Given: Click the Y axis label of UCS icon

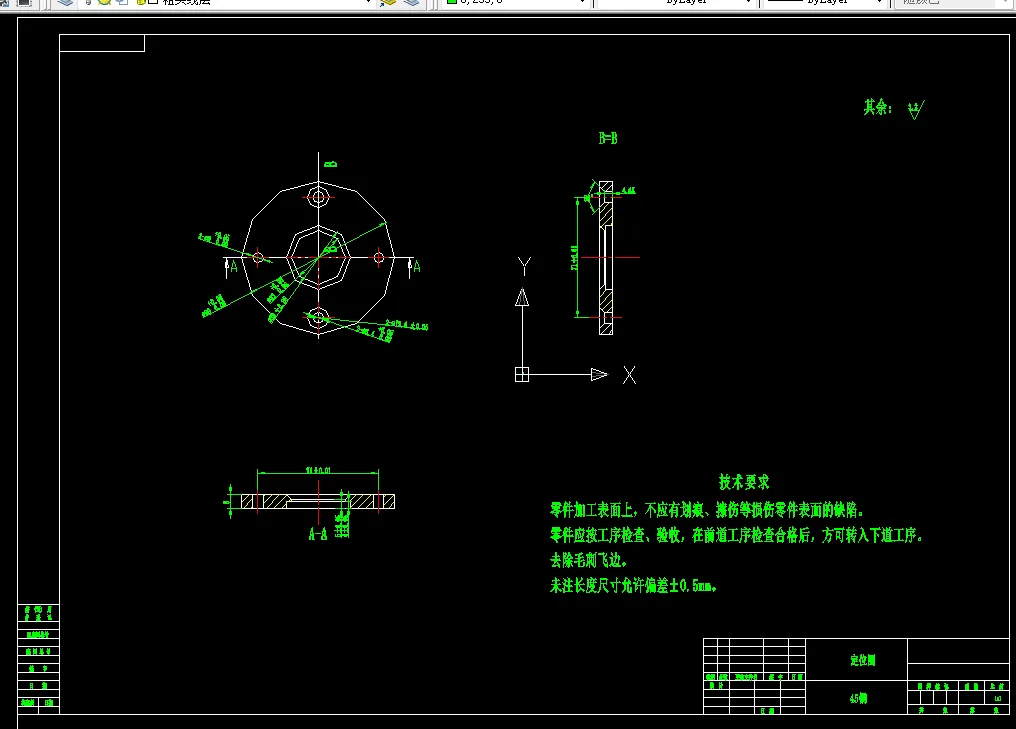Looking at the screenshot, I should (524, 266).
